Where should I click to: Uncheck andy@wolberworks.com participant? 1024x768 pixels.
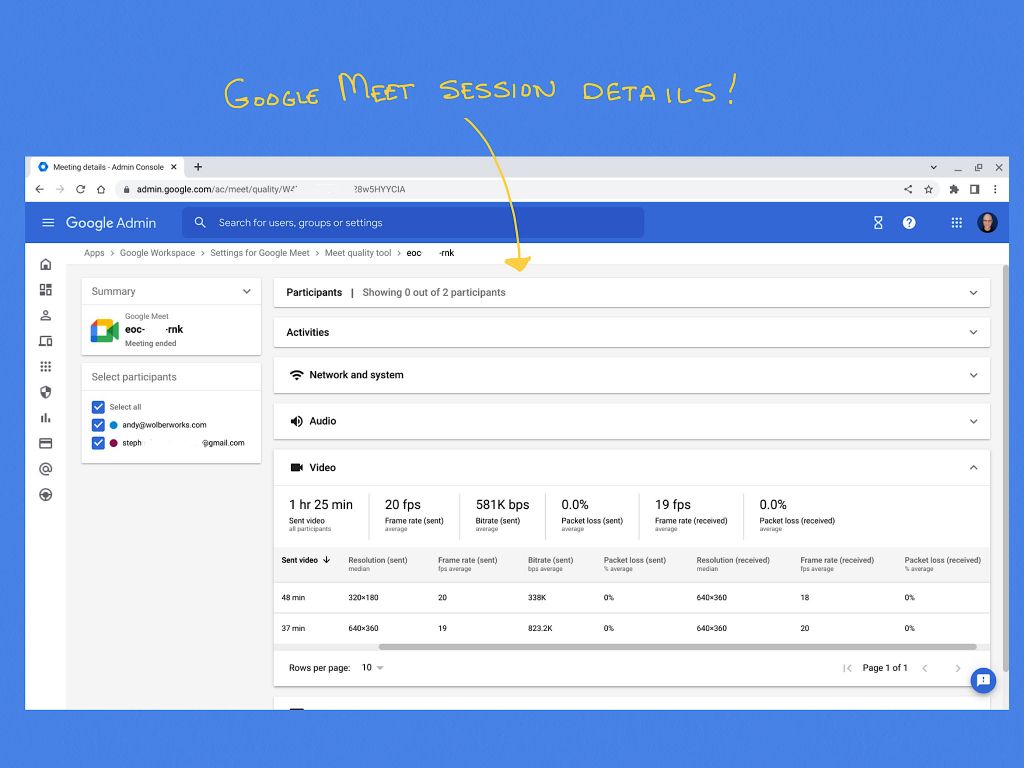point(97,425)
